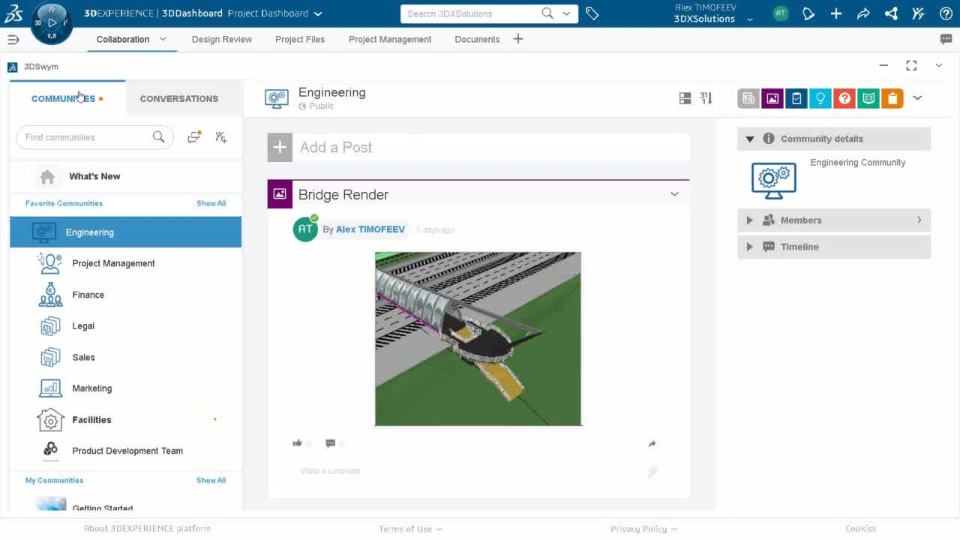Select the dark blue Survey icon
The image size is (960, 540).
[797, 98]
